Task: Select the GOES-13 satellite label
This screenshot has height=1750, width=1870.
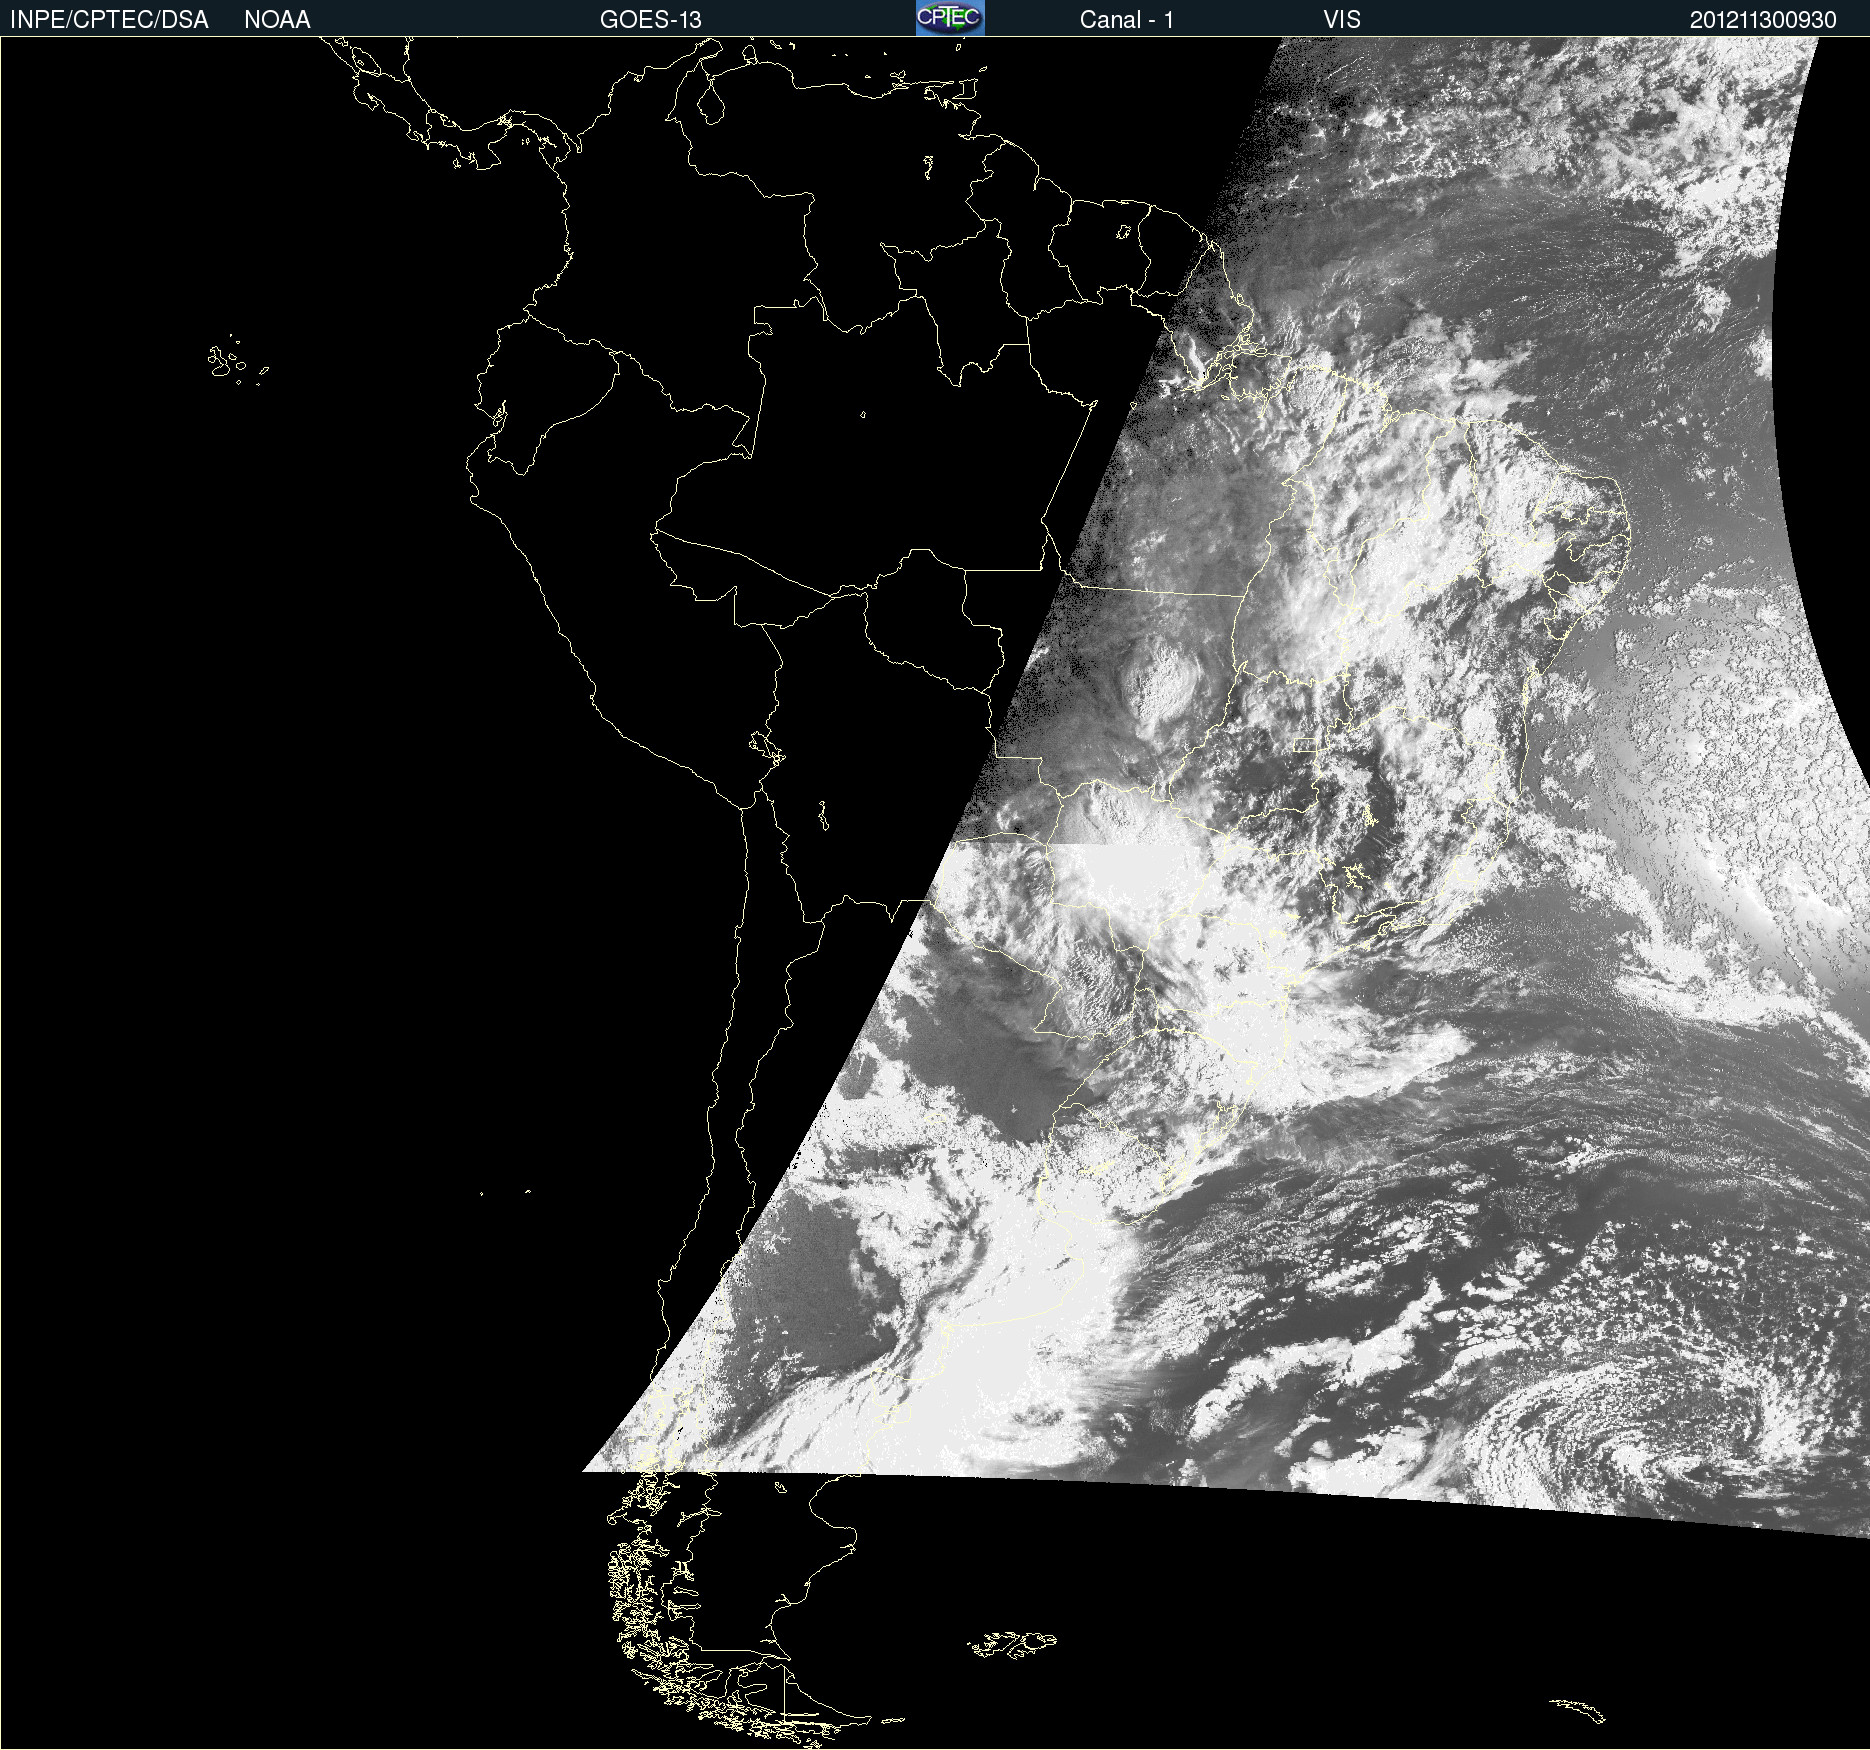Action: (651, 20)
